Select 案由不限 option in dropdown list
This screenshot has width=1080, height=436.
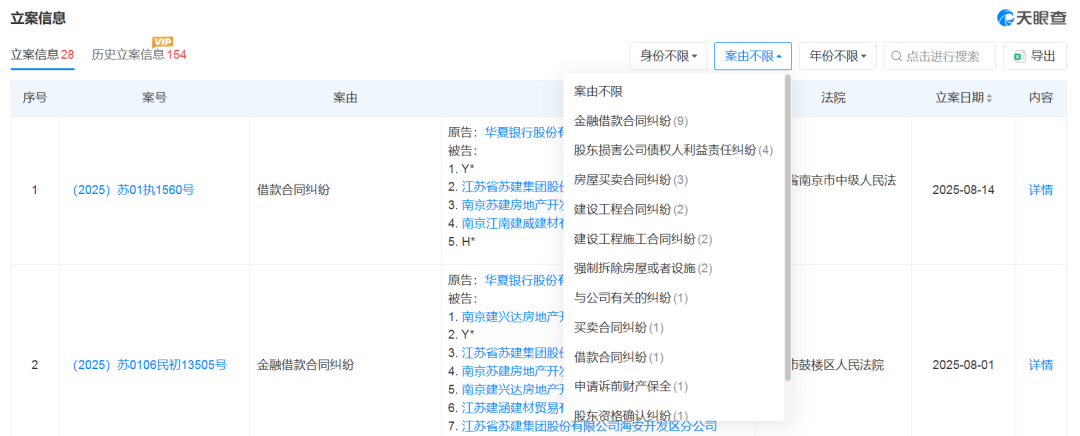click(598, 91)
